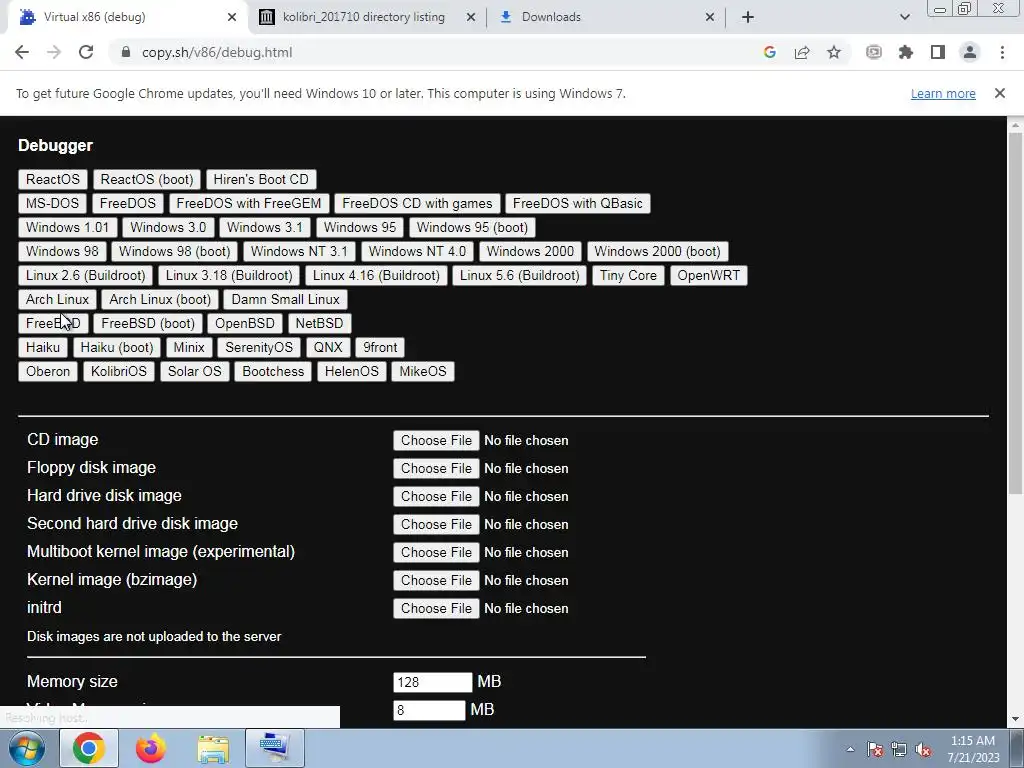Open the Windows Start menu

(26, 748)
